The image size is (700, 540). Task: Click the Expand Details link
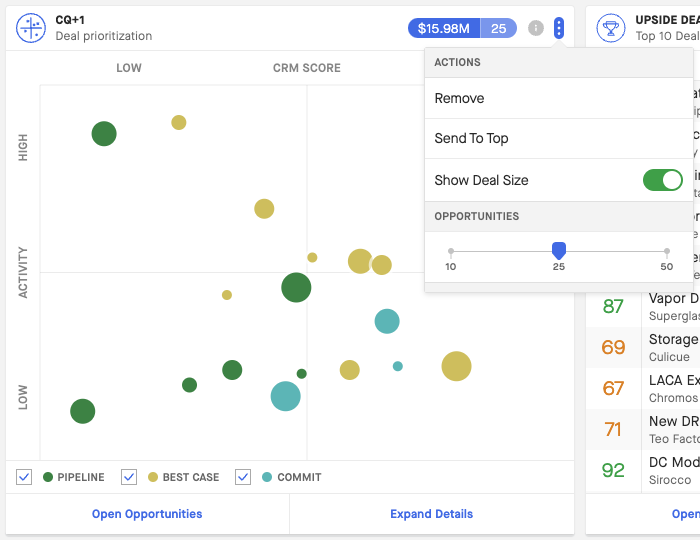click(x=431, y=514)
